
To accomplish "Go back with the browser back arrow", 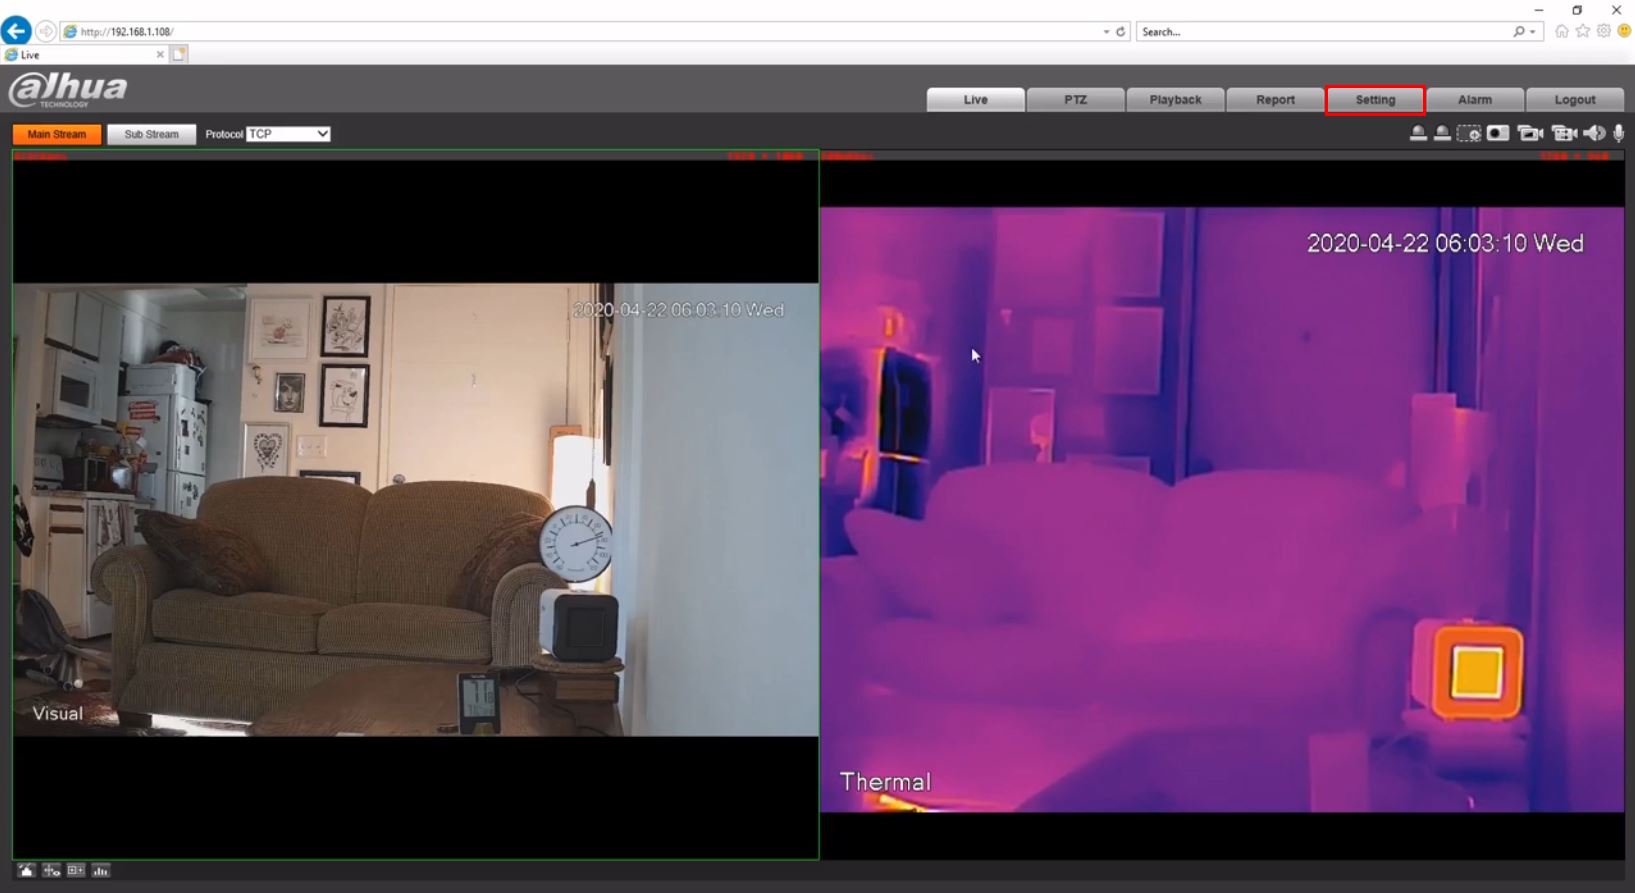I will 16,31.
